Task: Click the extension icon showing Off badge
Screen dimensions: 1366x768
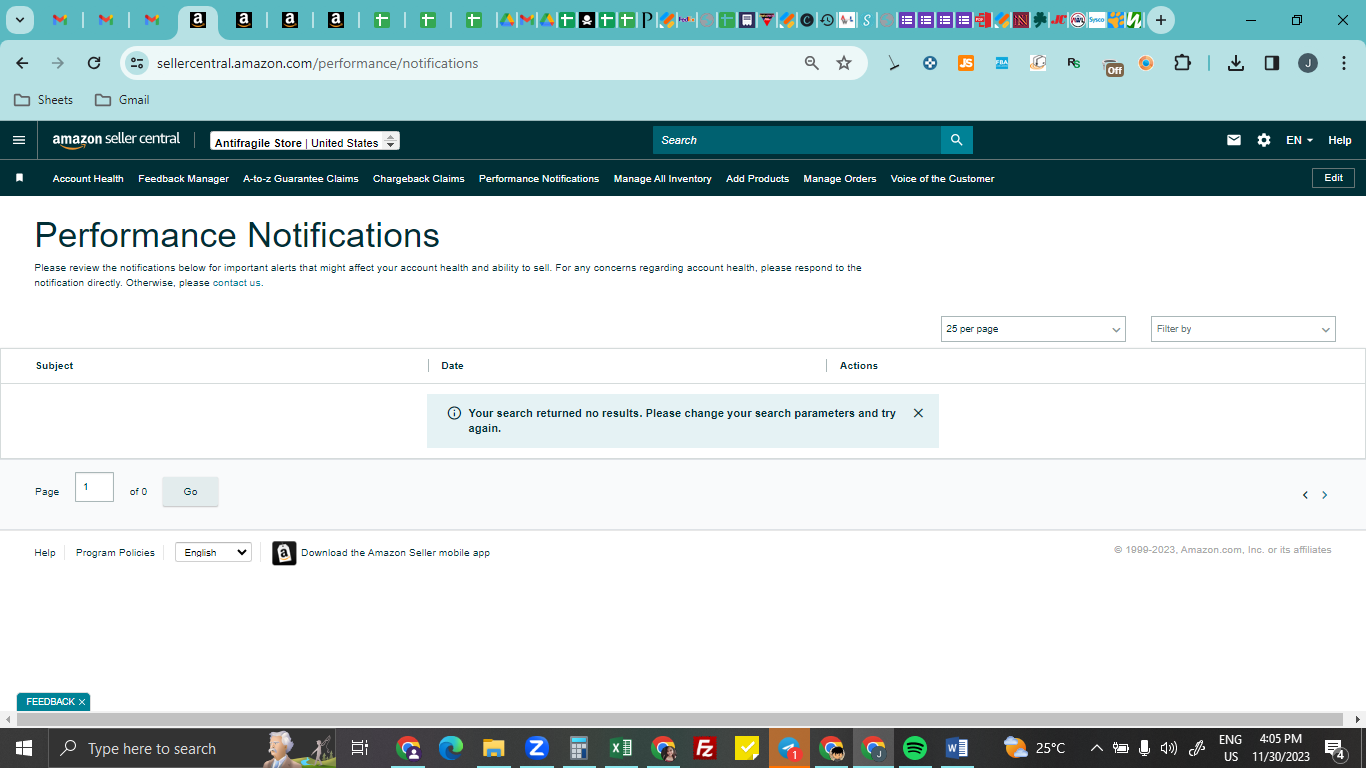Action: point(1113,67)
